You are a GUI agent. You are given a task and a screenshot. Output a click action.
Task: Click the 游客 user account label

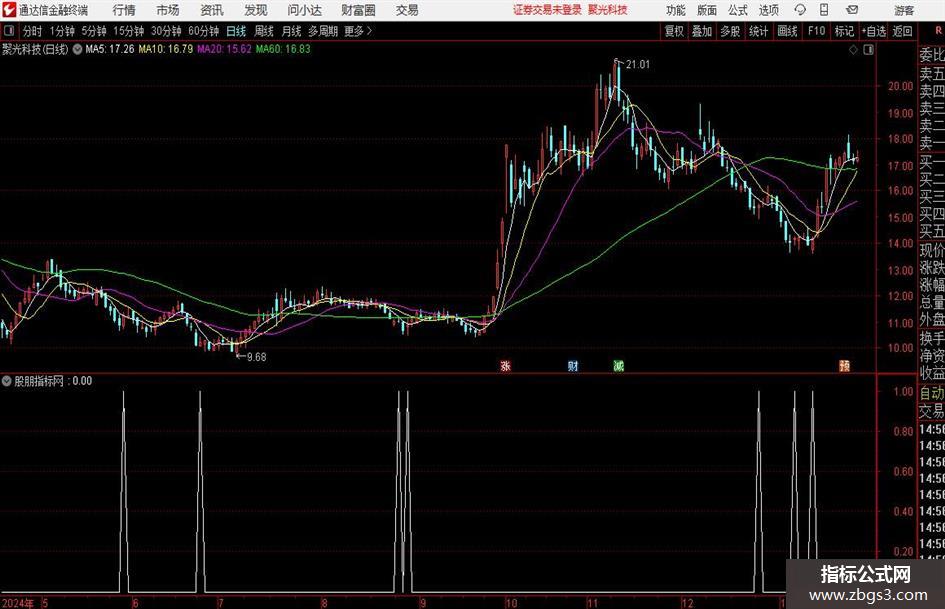903,10
